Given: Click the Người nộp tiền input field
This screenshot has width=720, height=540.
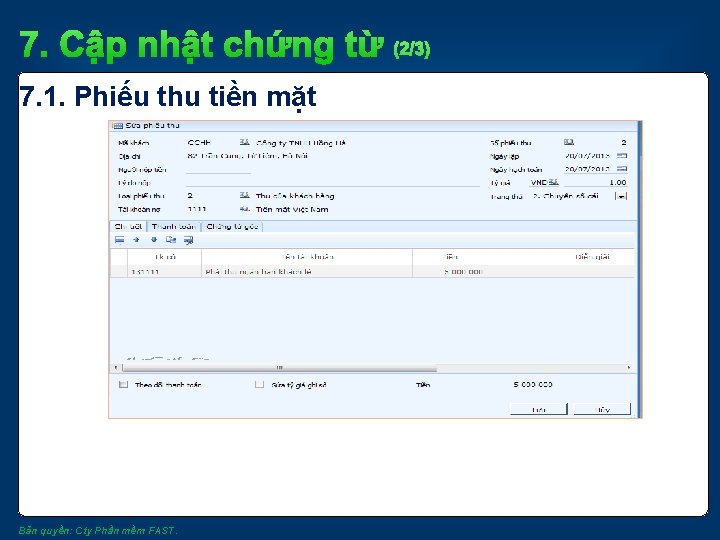Looking at the screenshot, I should pos(219,169).
